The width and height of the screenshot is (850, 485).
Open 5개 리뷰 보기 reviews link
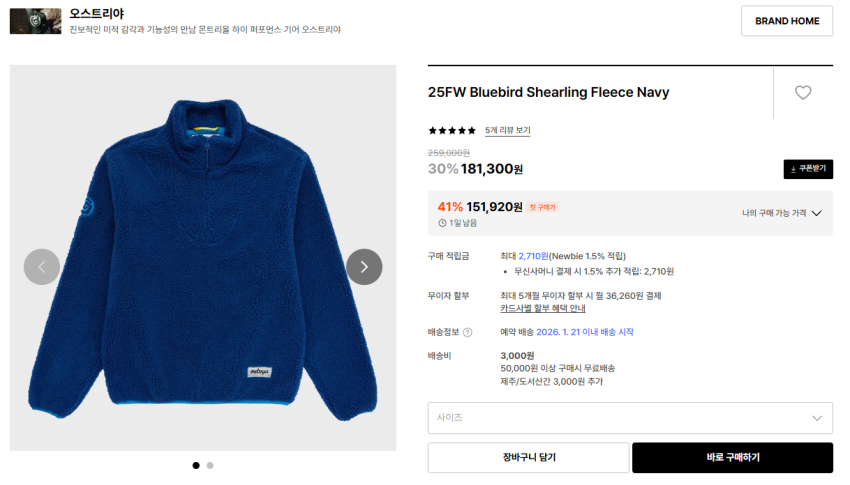click(x=508, y=131)
